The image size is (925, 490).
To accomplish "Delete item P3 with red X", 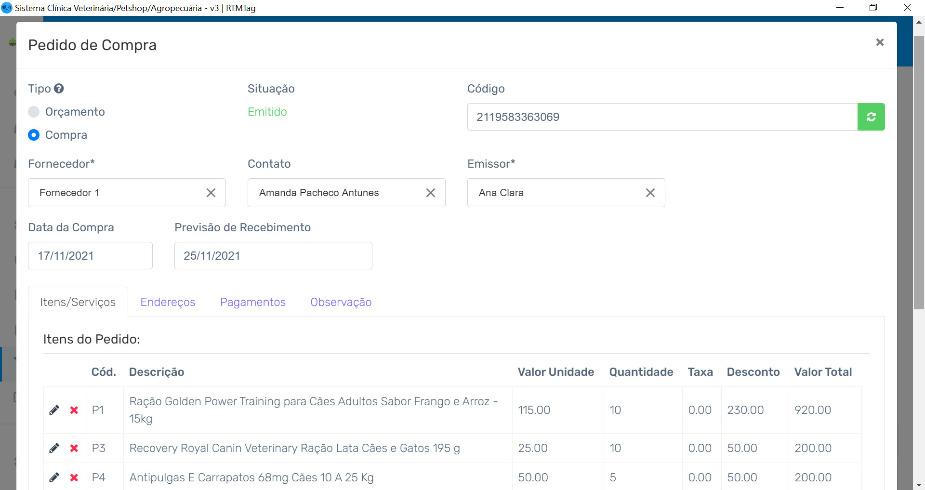I will coord(74,448).
